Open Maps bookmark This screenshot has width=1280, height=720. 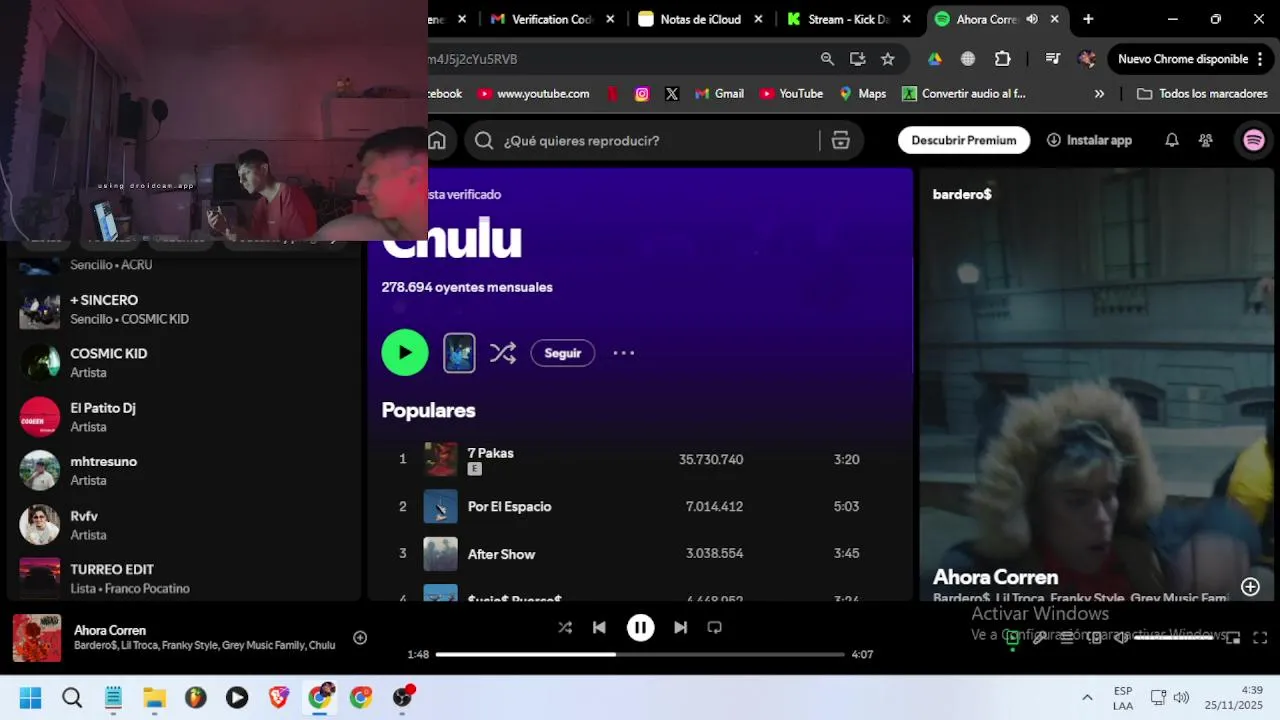tap(863, 93)
